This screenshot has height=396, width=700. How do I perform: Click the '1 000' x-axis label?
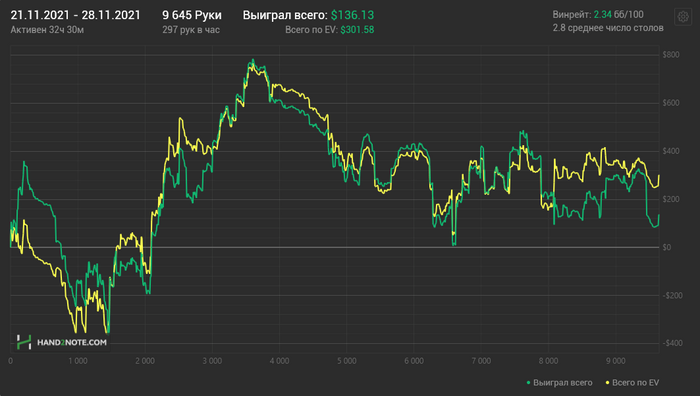tap(78, 361)
